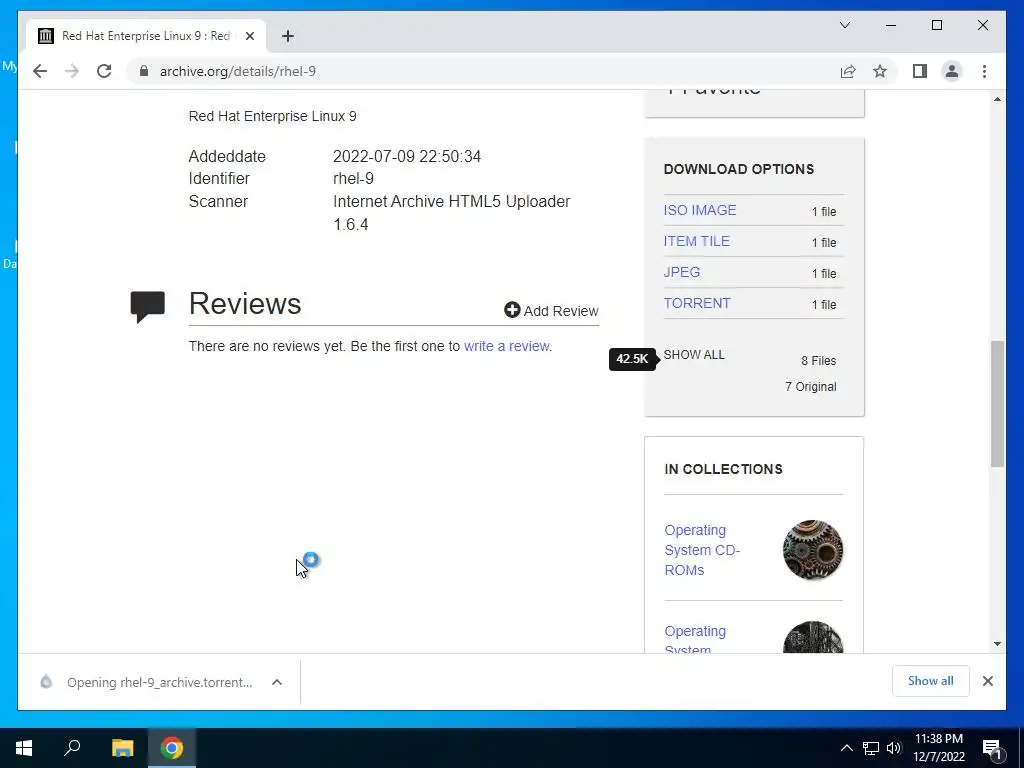The height and width of the screenshot is (768, 1024).
Task: Show hidden system tray icons
Action: point(846,748)
